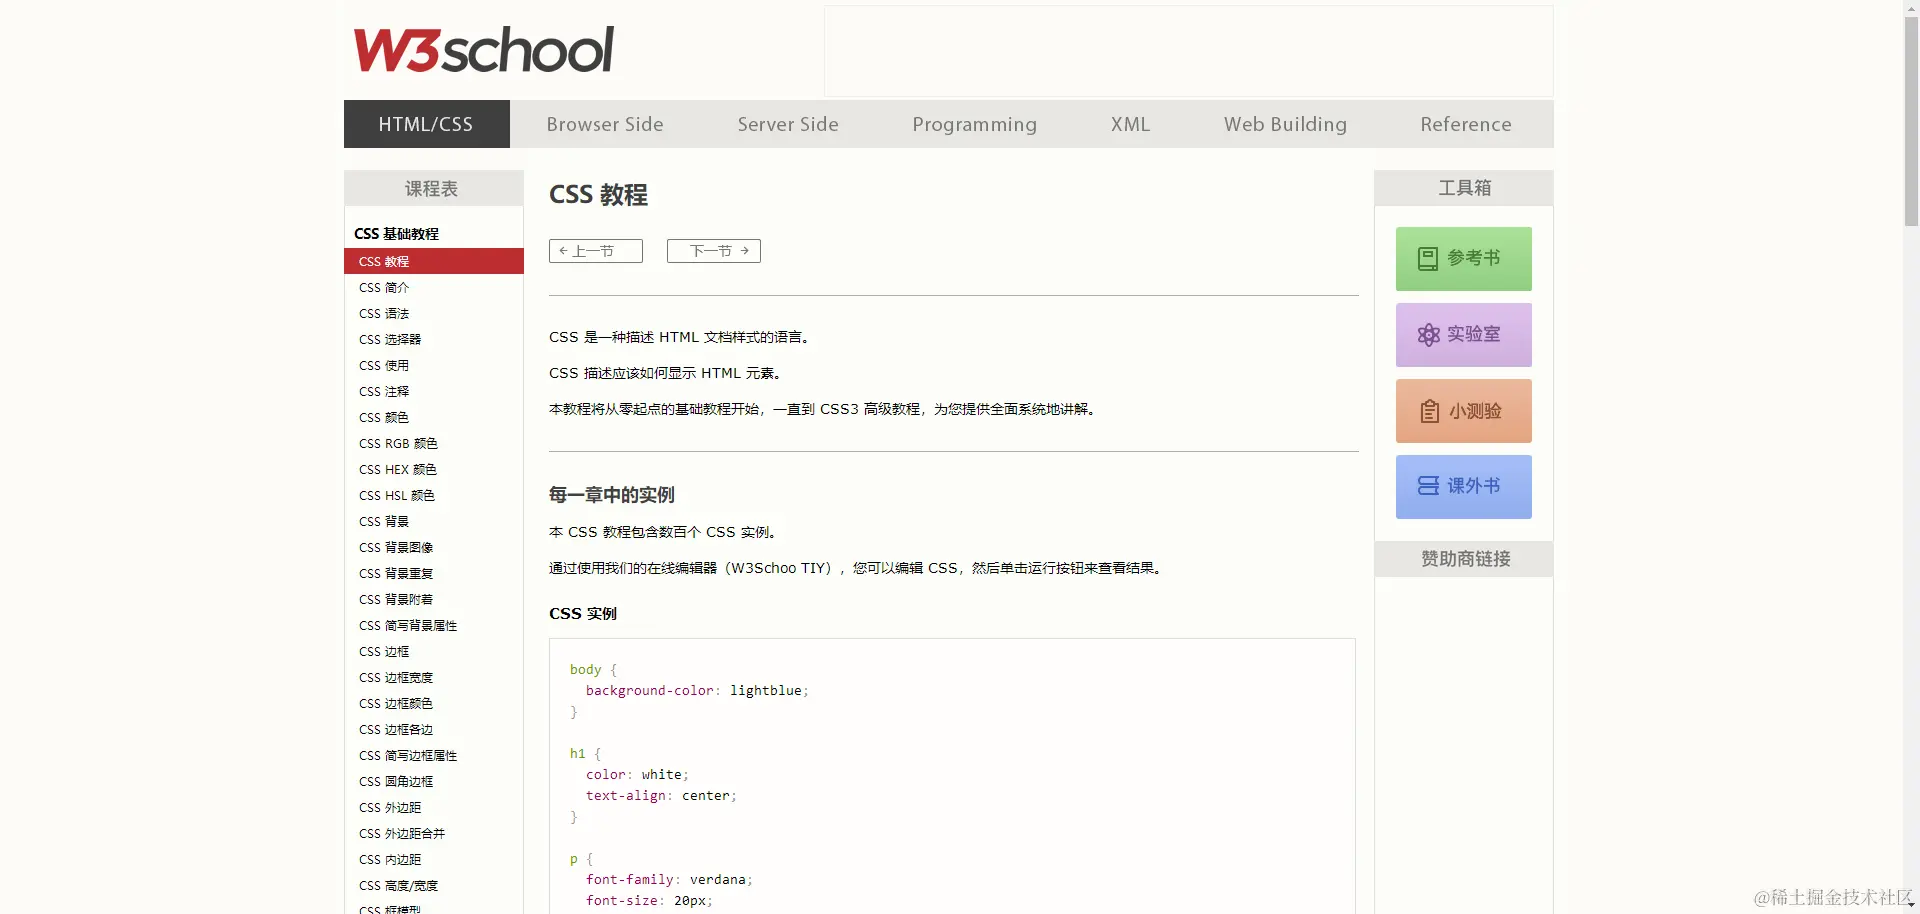1920x914 pixels.
Task: Open the Reference tab
Action: [1466, 124]
